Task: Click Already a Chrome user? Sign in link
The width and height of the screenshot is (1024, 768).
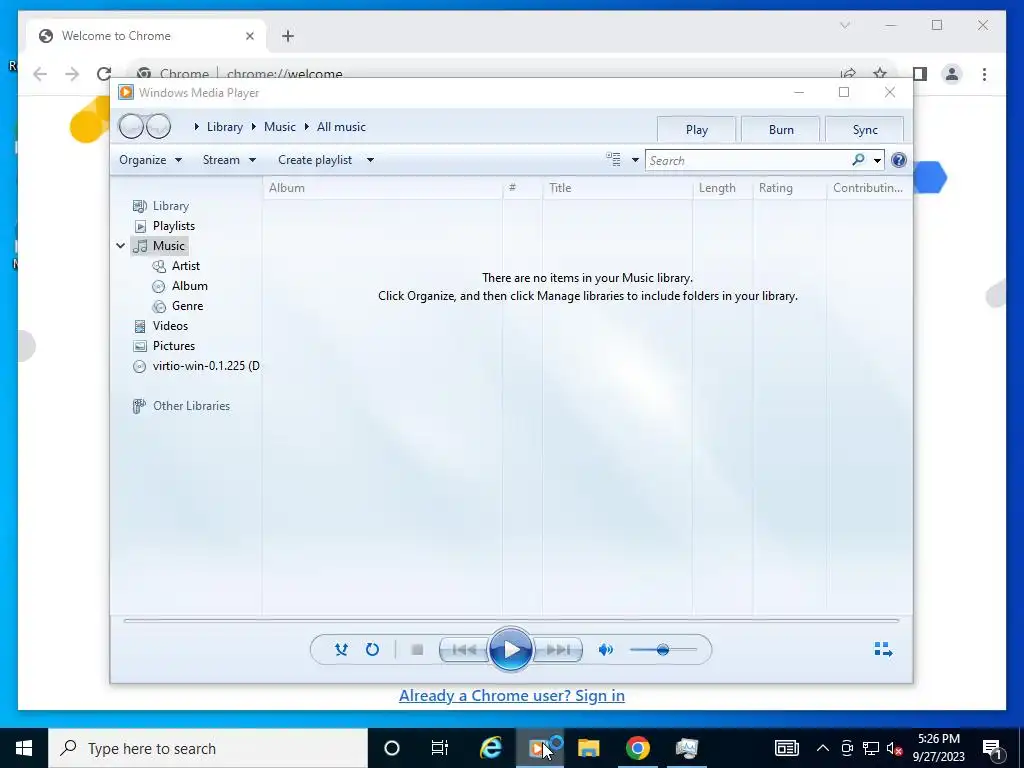Action: 511,696
